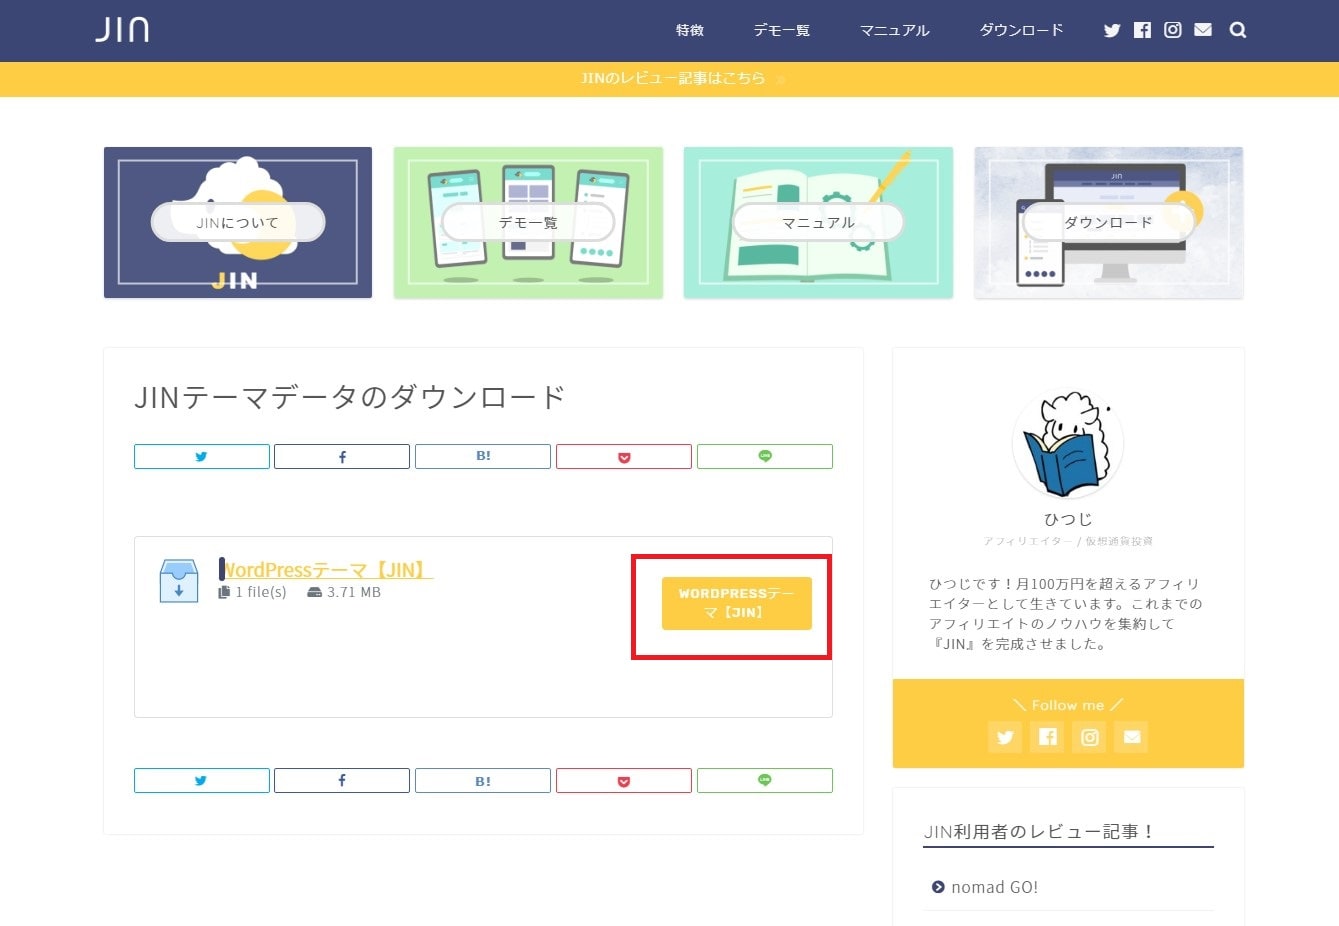Share via bottom Hatena B! button
The height and width of the screenshot is (926, 1339).
(483, 780)
